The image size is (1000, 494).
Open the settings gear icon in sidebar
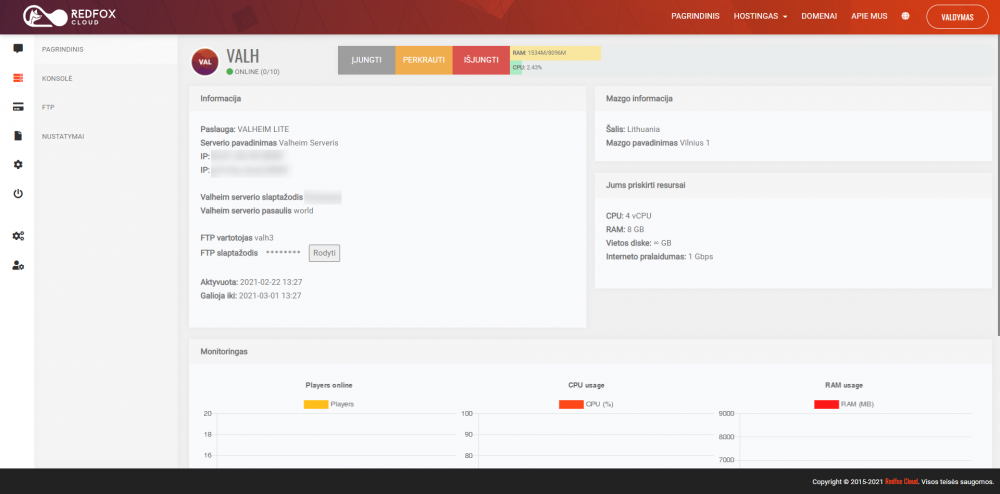18,164
